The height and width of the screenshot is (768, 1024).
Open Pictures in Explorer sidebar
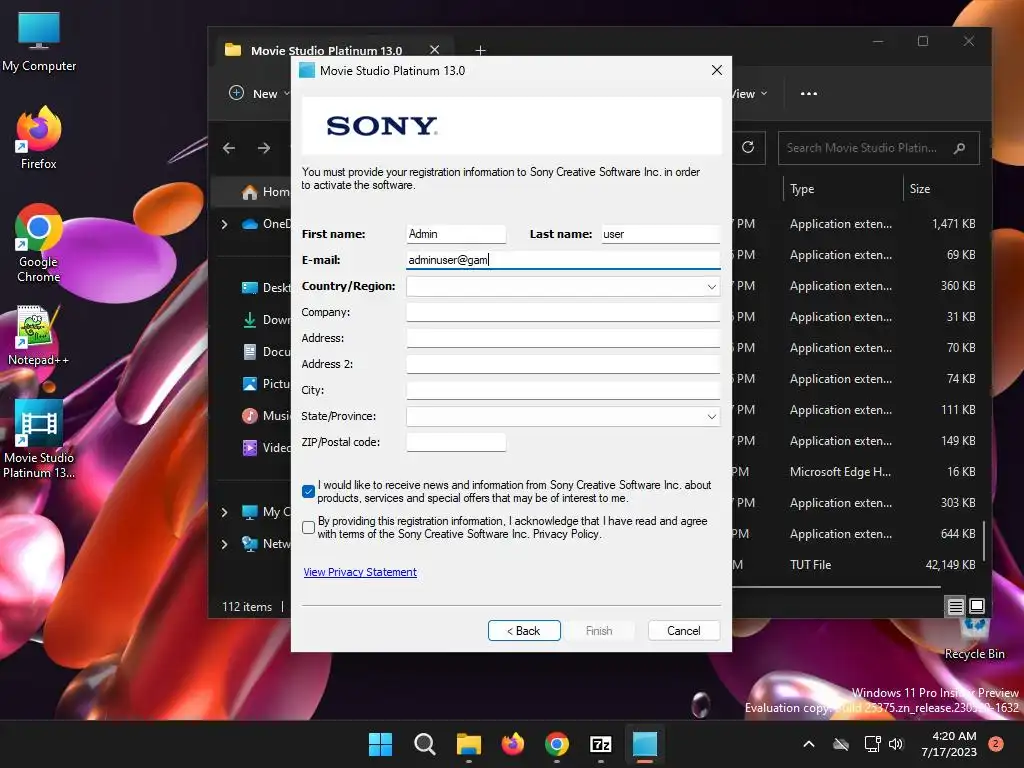pos(266,384)
